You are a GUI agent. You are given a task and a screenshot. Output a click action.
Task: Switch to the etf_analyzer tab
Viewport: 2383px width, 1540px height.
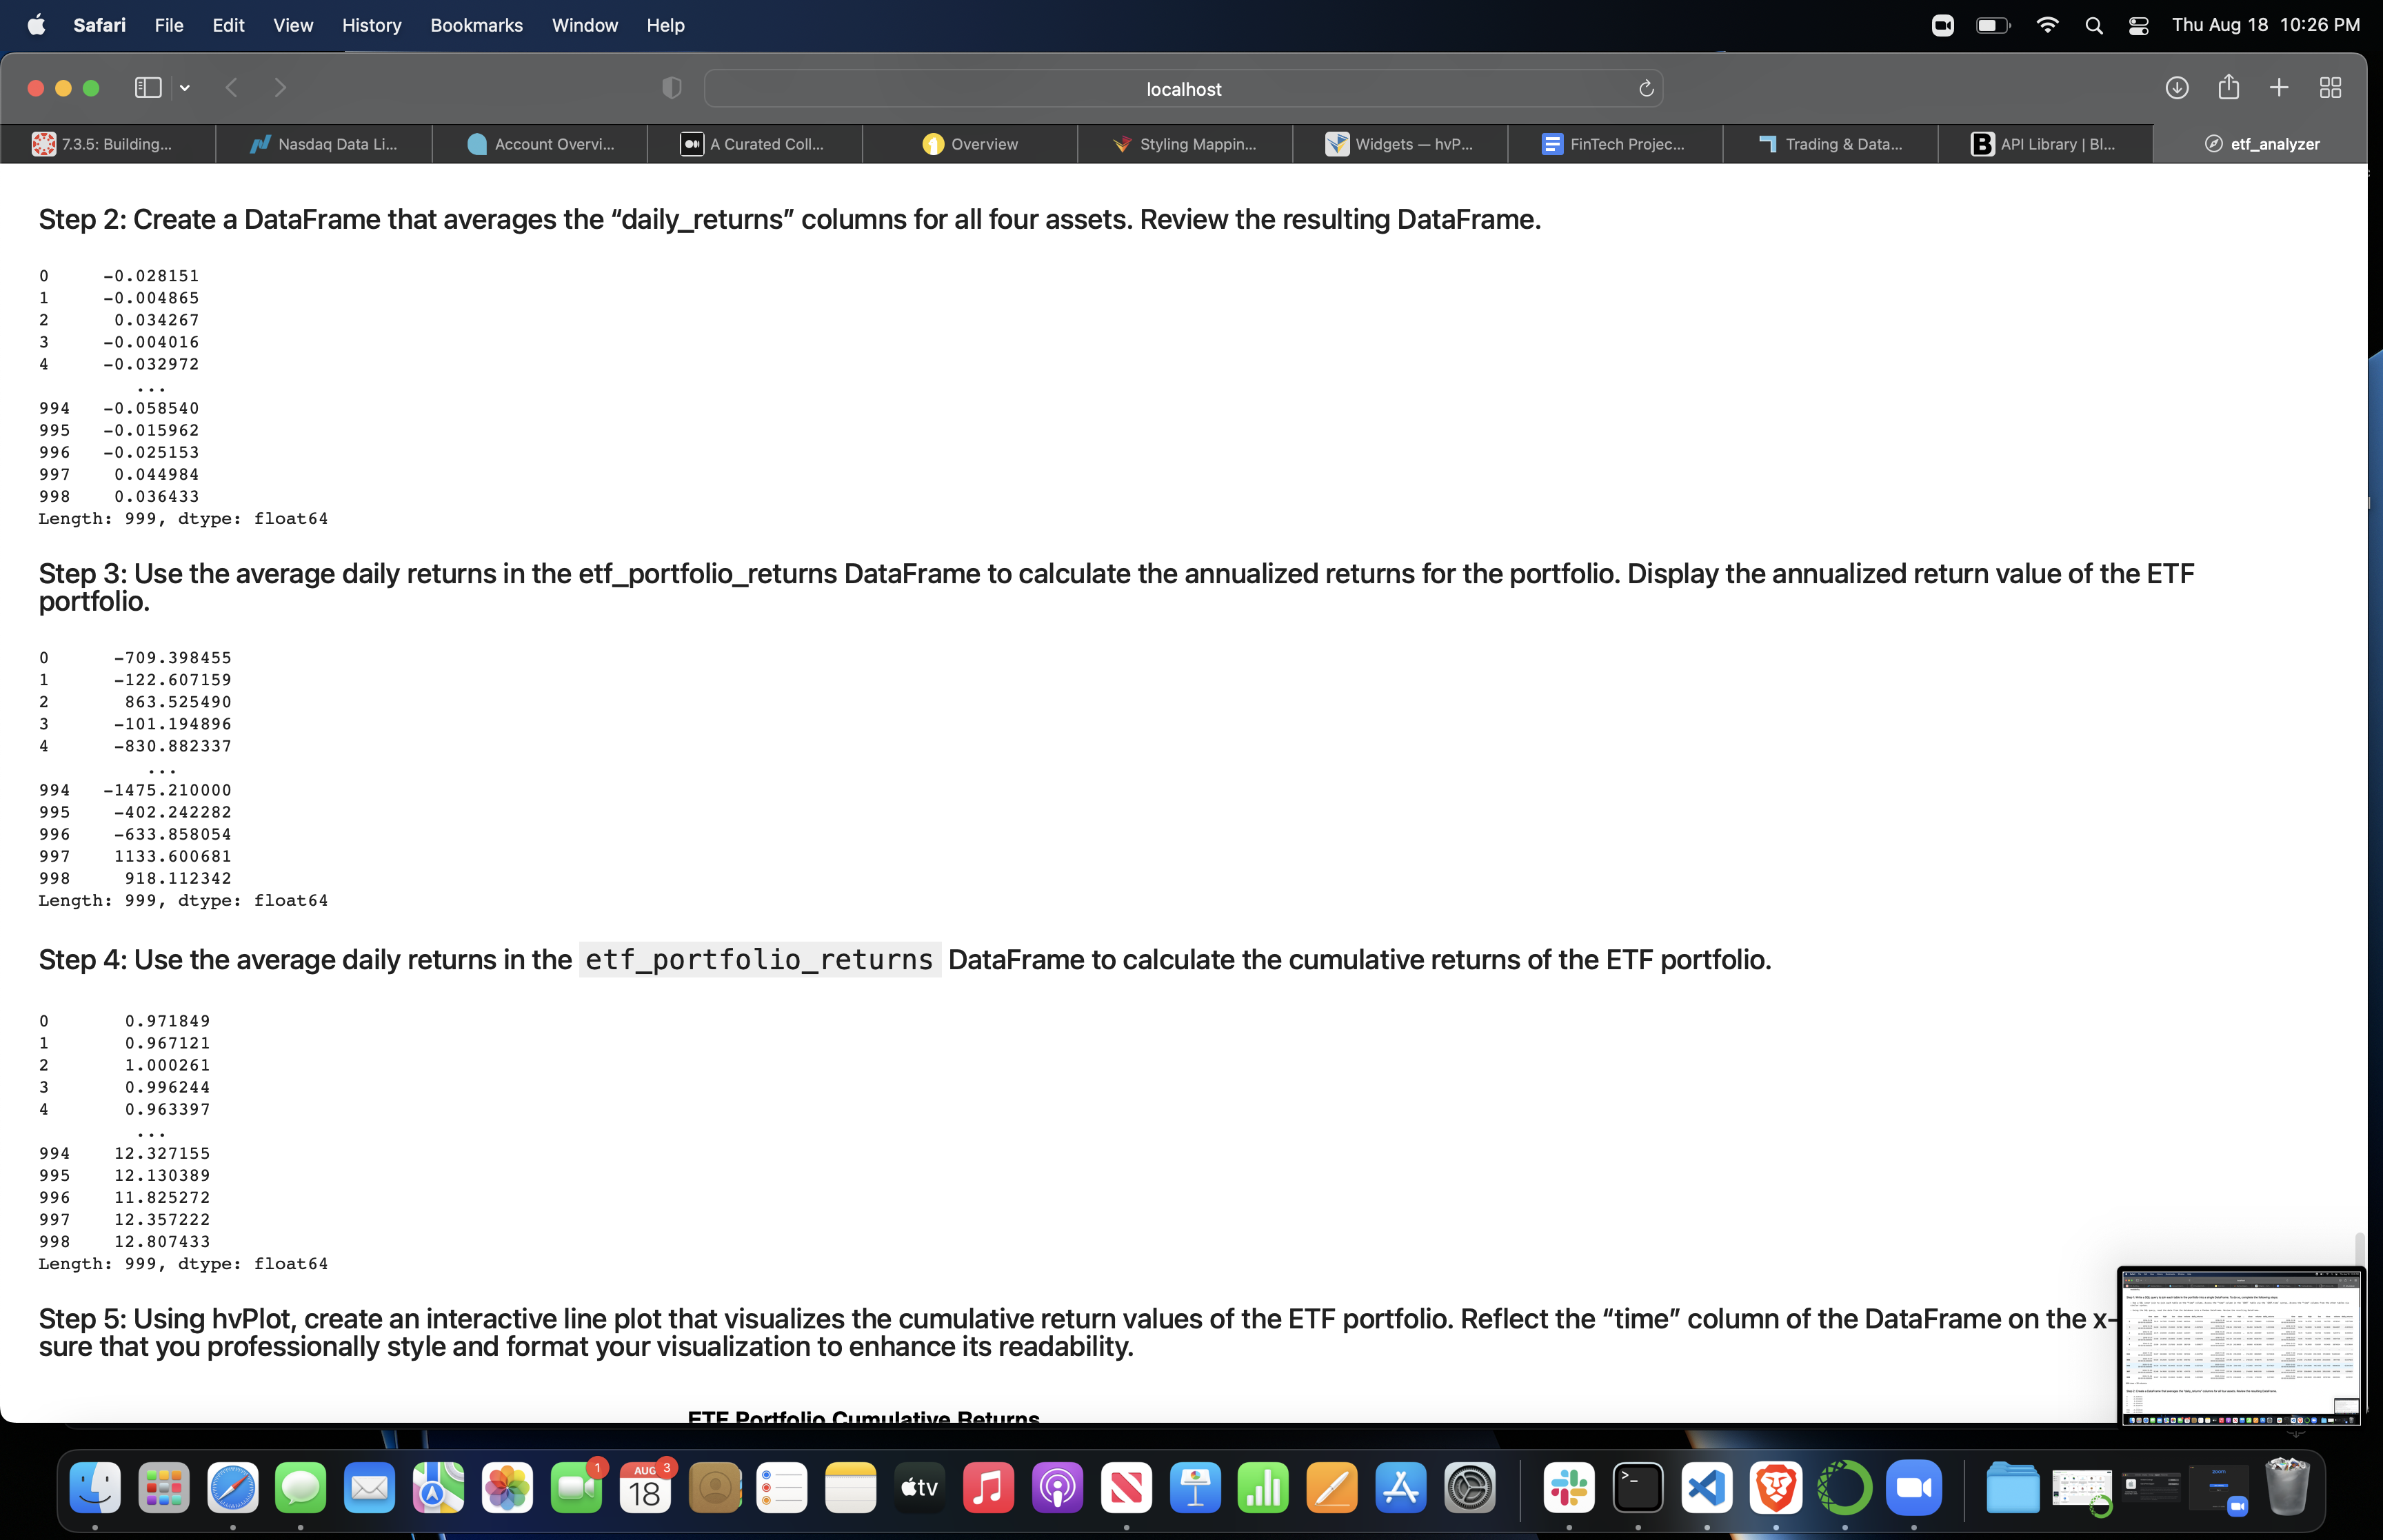coord(2264,143)
